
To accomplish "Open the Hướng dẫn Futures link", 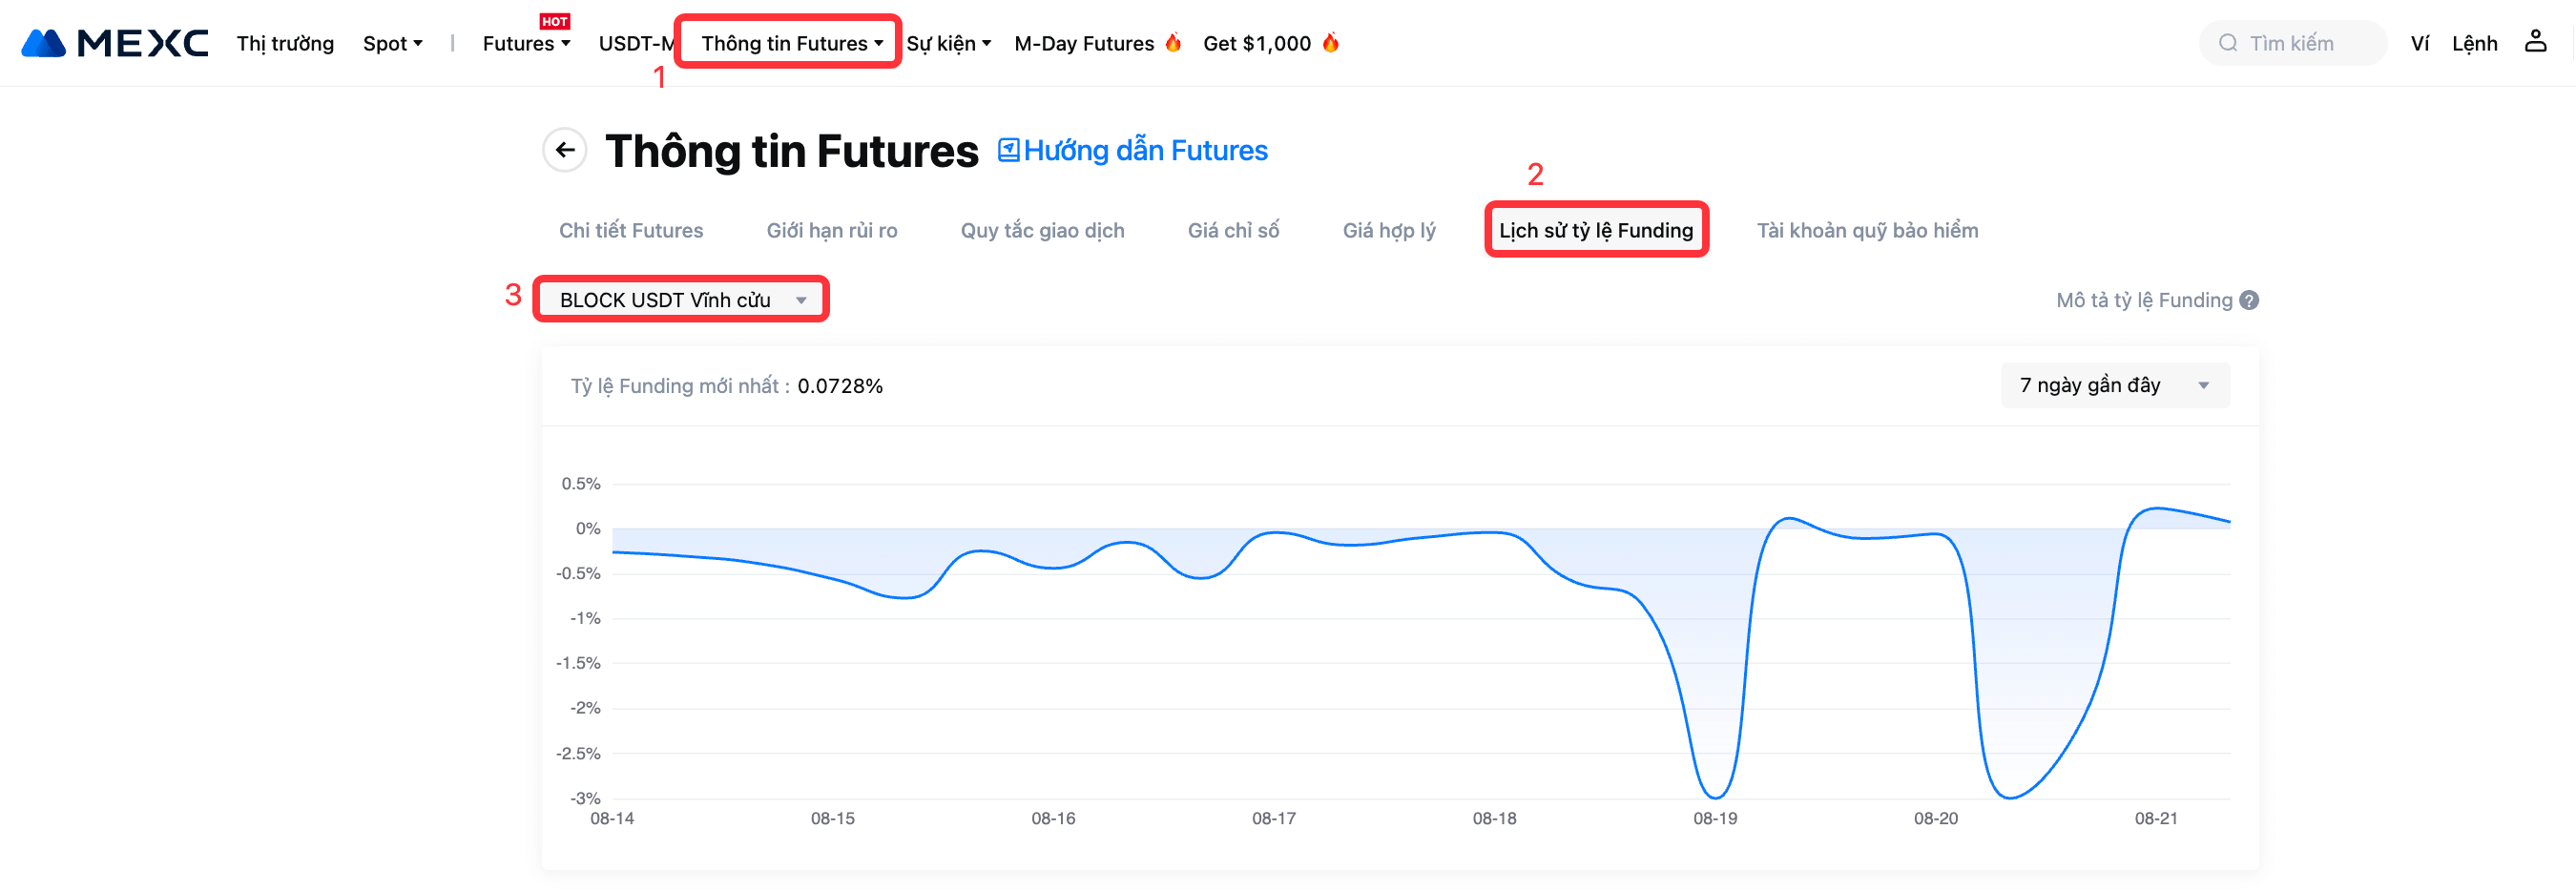I will point(1145,150).
